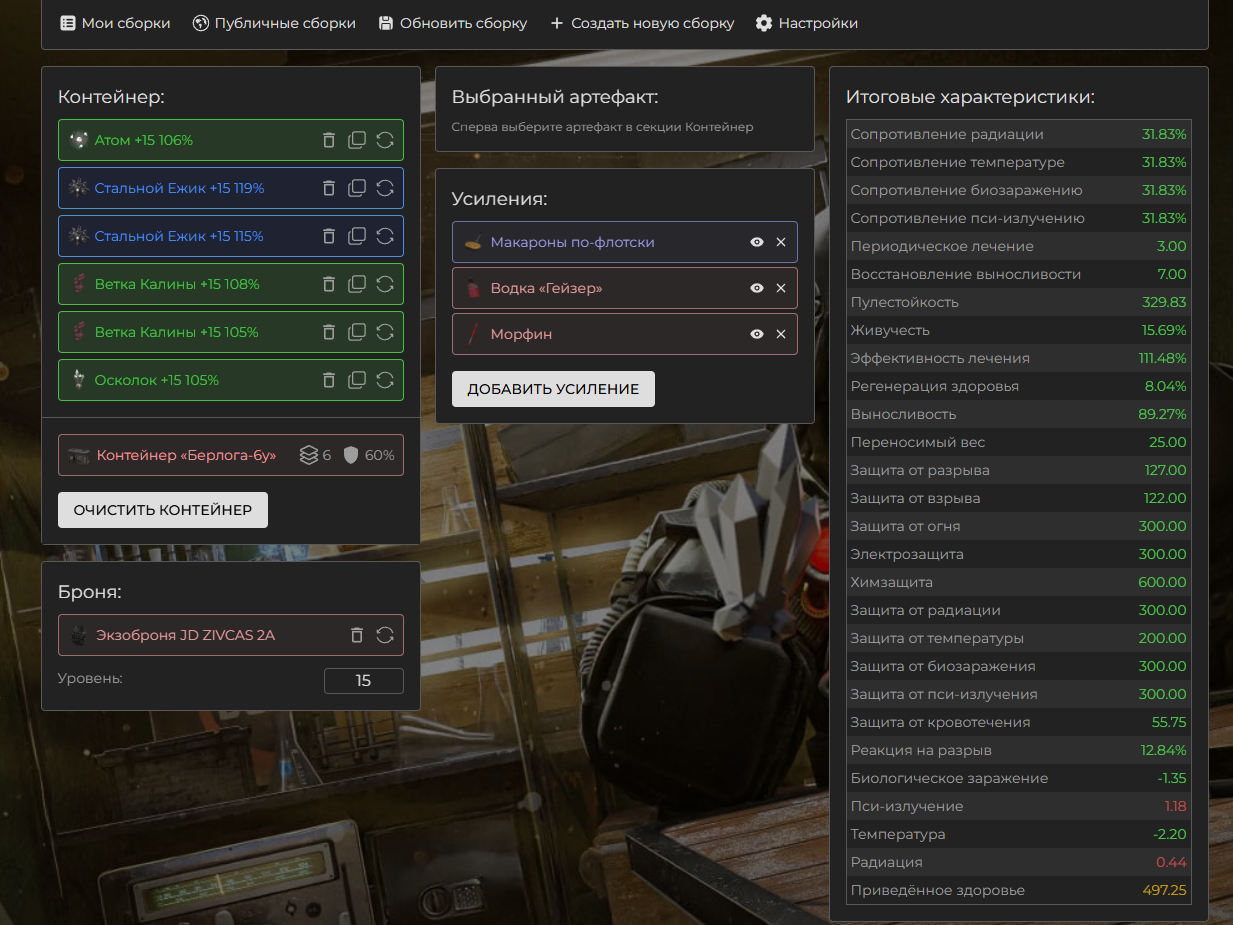Remove the Экзоброня JD ZIVCAS 2A armor

[357, 635]
